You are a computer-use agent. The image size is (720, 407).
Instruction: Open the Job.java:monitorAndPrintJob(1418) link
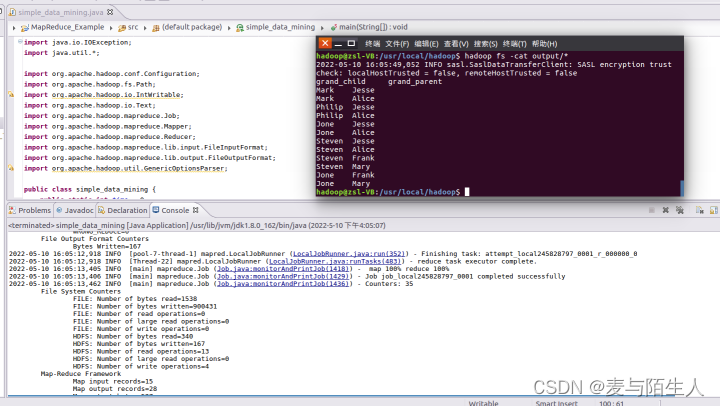(x=282, y=269)
